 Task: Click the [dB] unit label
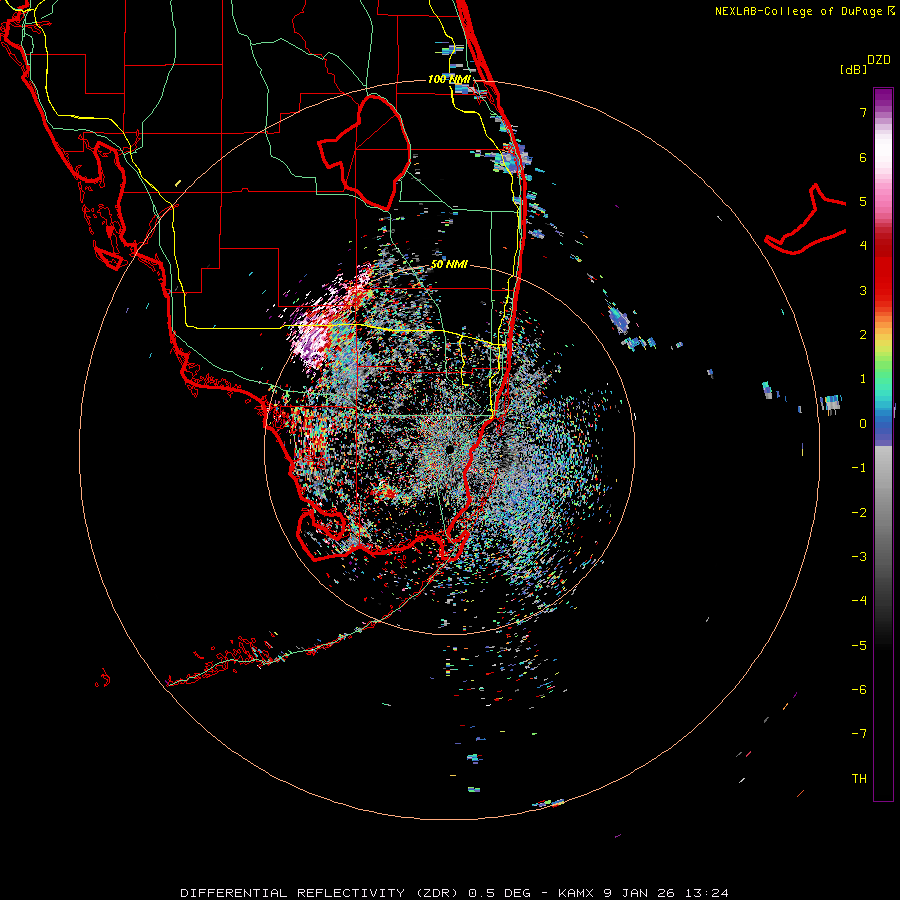854,69
